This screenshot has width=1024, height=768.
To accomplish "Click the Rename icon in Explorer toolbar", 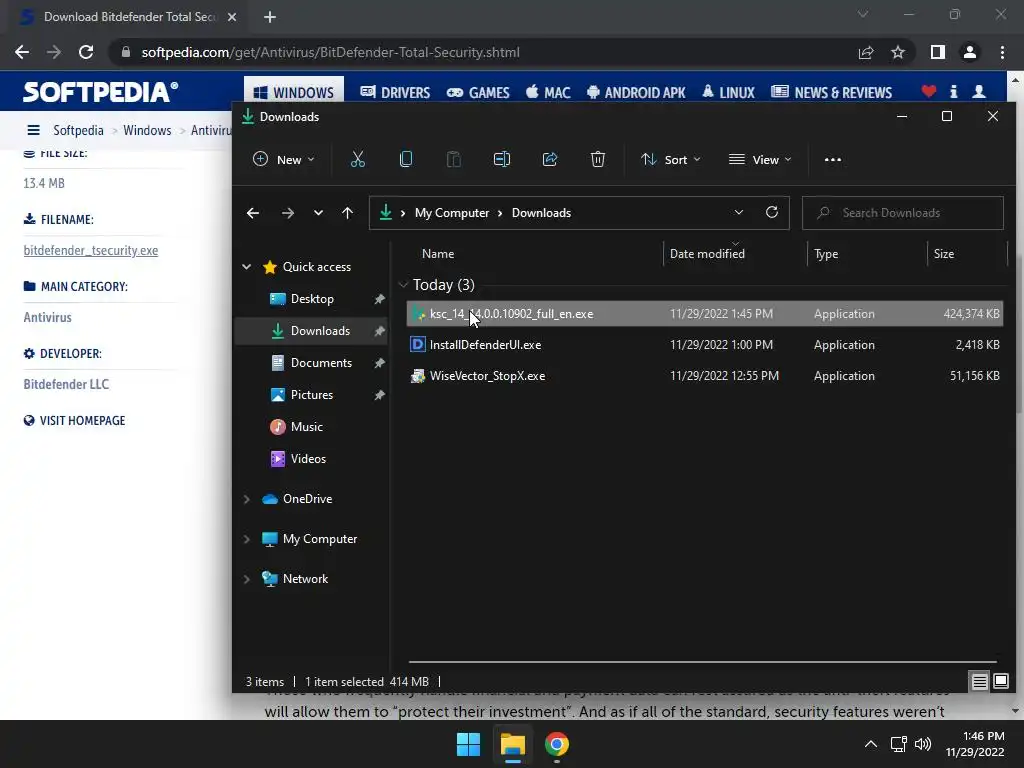I will 502,159.
